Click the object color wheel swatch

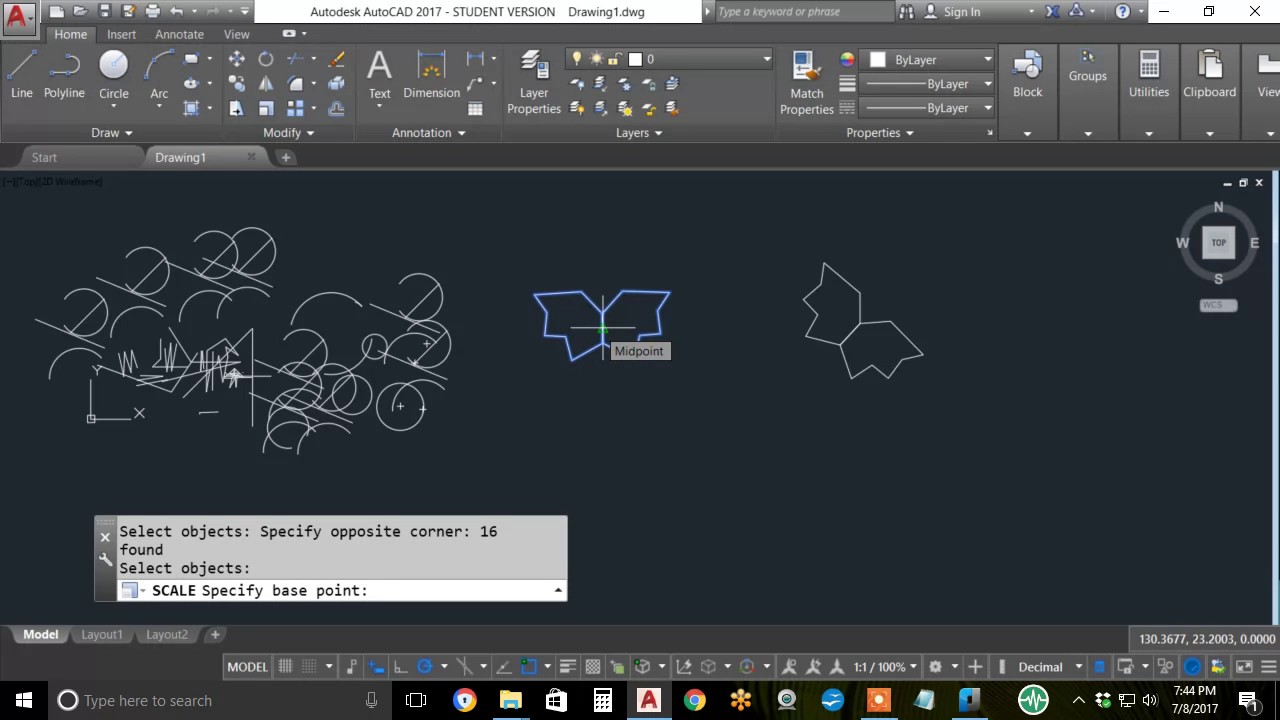[847, 60]
